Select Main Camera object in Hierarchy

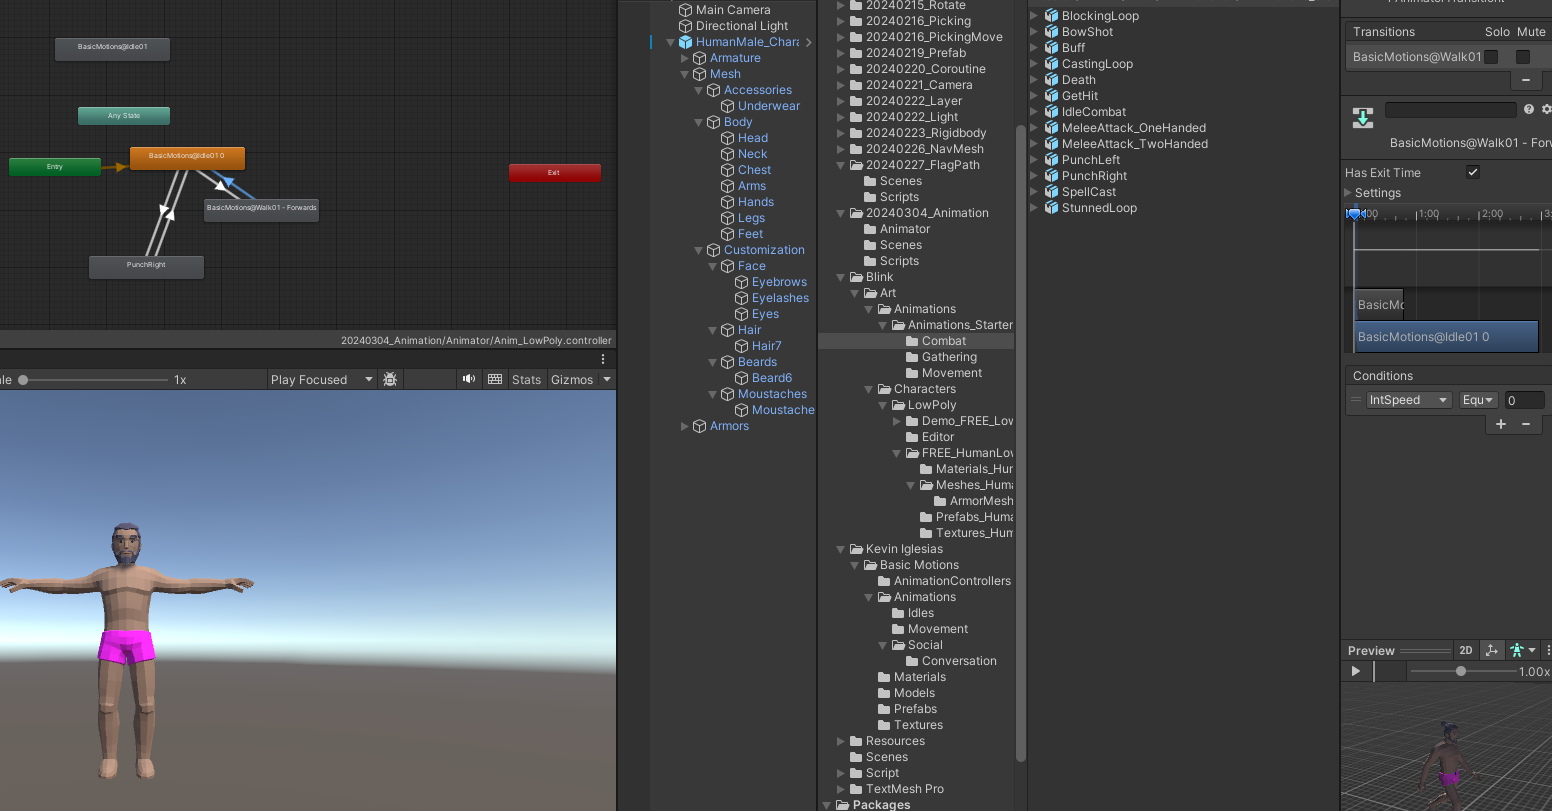(x=733, y=10)
